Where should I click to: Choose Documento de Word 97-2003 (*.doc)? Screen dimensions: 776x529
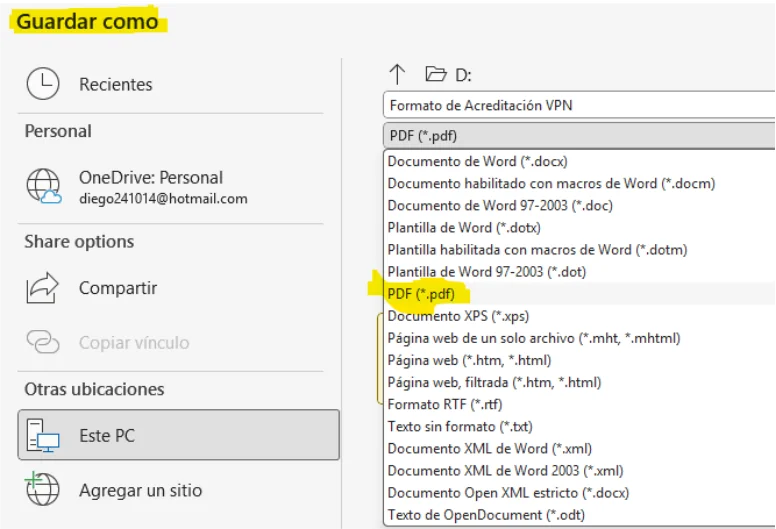pyautogui.click(x=580, y=205)
